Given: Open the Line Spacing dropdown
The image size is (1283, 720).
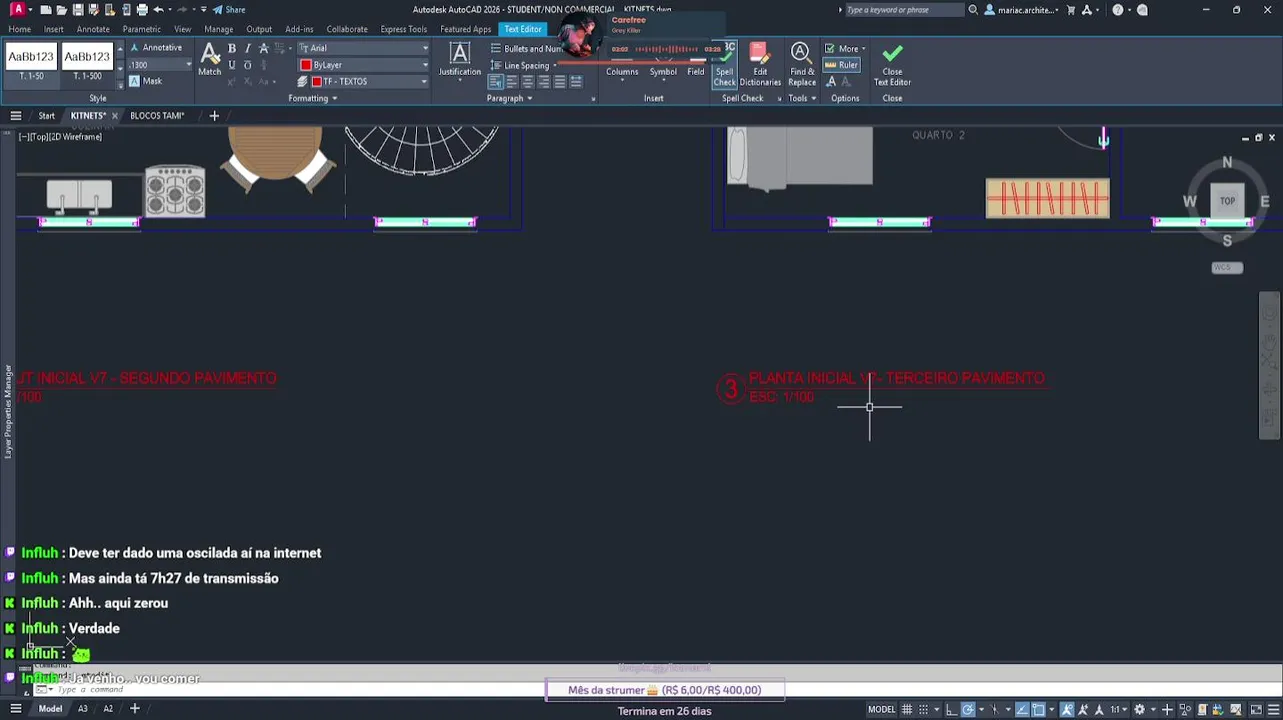Looking at the screenshot, I should click(523, 65).
